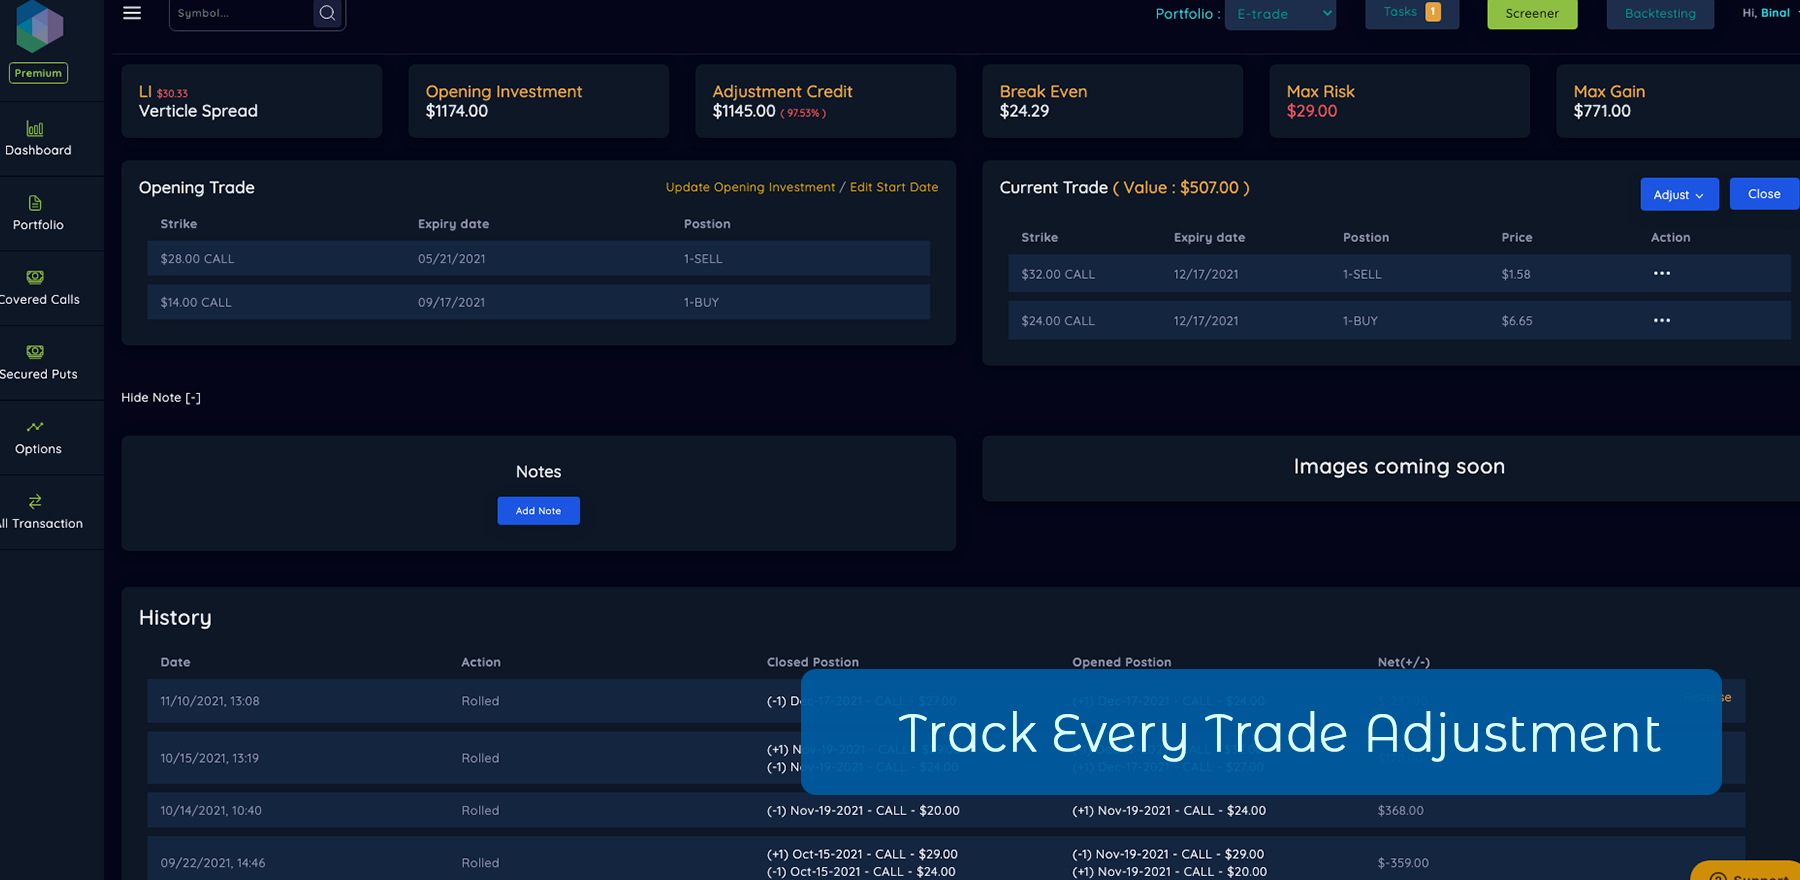Click the hamburger menu icon
This screenshot has height=880, width=1800.
pyautogui.click(x=132, y=13)
